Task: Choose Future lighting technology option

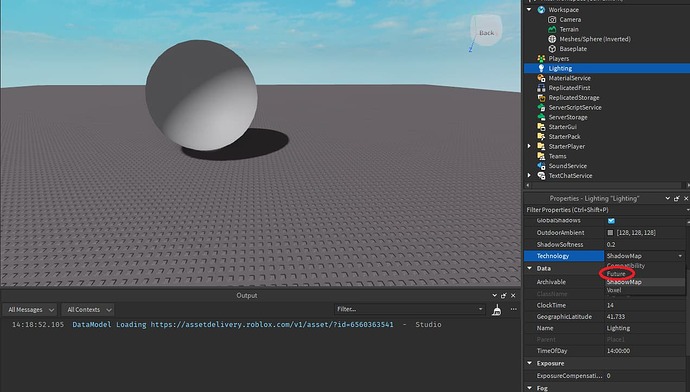Action: coord(645,274)
